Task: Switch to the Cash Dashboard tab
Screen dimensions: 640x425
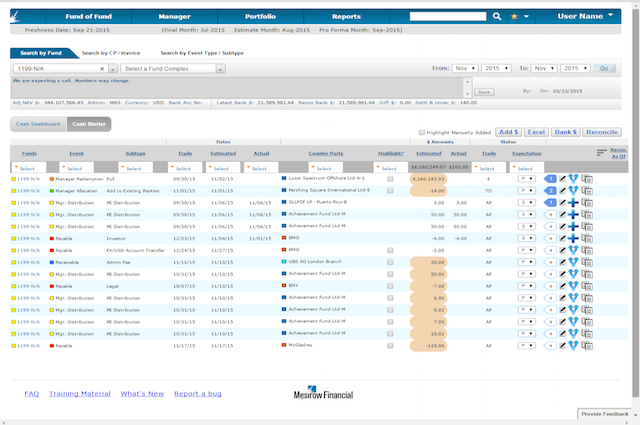Action: [x=40, y=123]
